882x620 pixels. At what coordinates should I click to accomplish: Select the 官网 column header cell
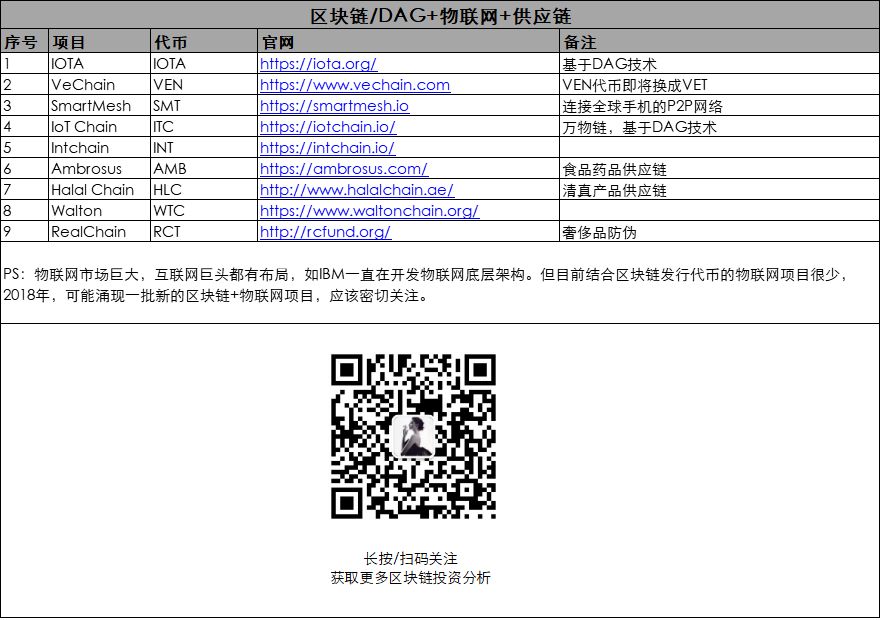[x=276, y=43]
